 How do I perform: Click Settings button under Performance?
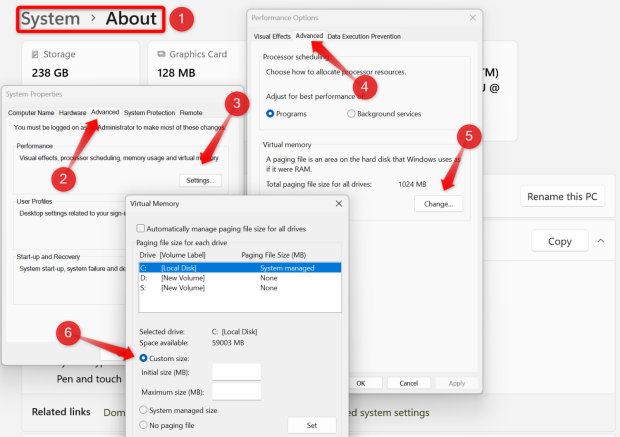coord(200,180)
